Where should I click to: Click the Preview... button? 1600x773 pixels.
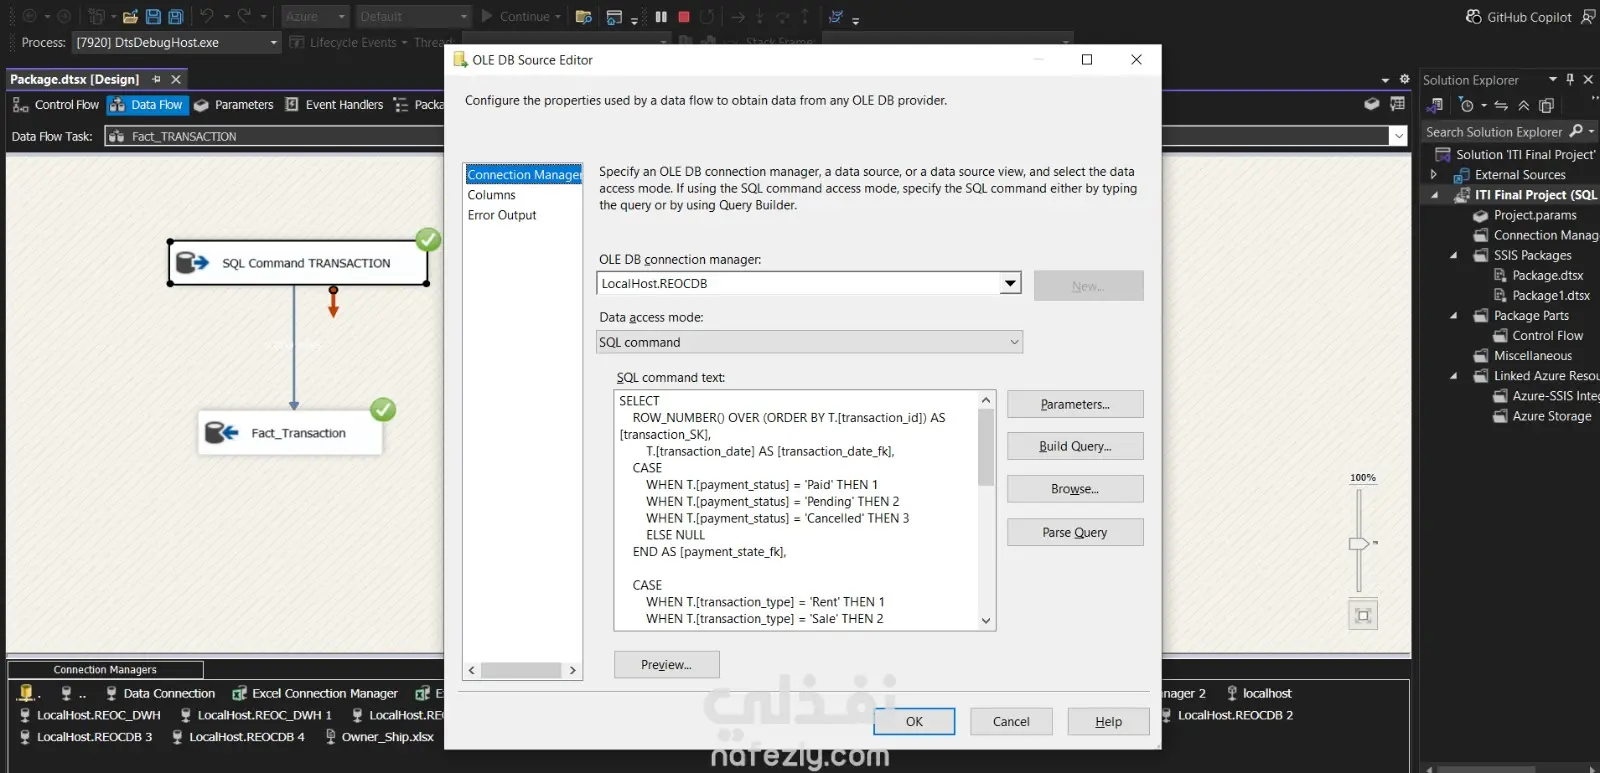tap(666, 664)
